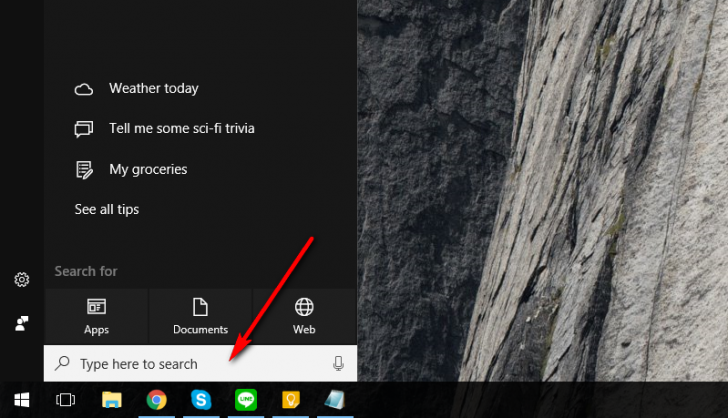Select Tell me some sci-fi trivia

pos(182,128)
